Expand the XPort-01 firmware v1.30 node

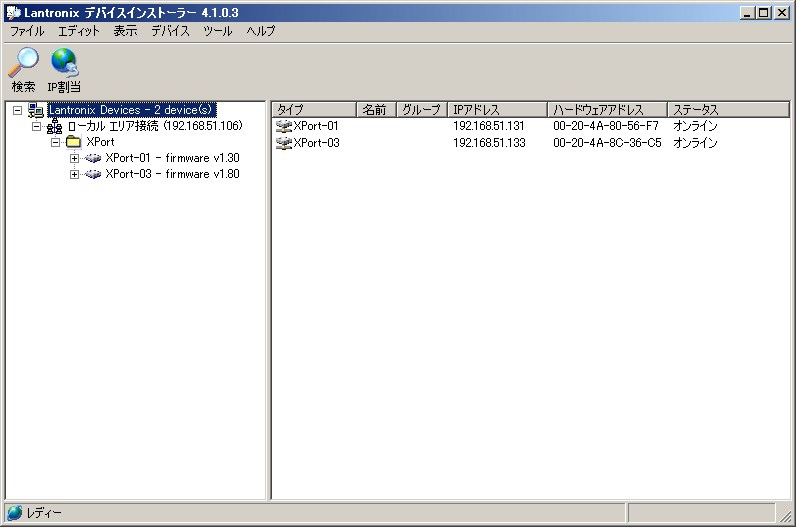click(75, 158)
